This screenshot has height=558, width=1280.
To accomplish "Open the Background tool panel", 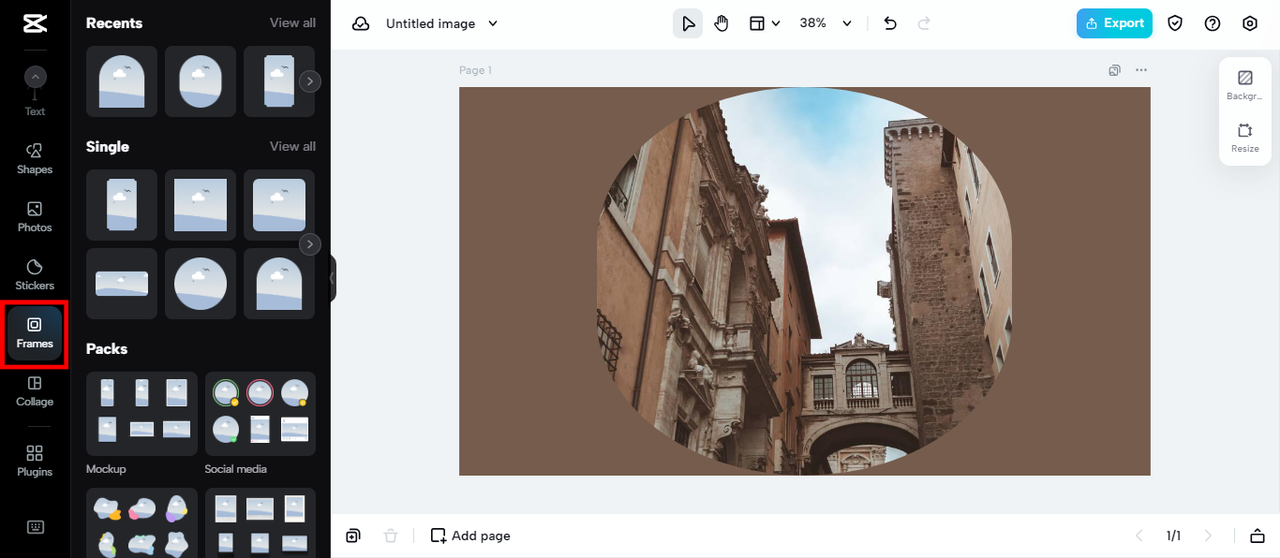I will coord(1245,84).
